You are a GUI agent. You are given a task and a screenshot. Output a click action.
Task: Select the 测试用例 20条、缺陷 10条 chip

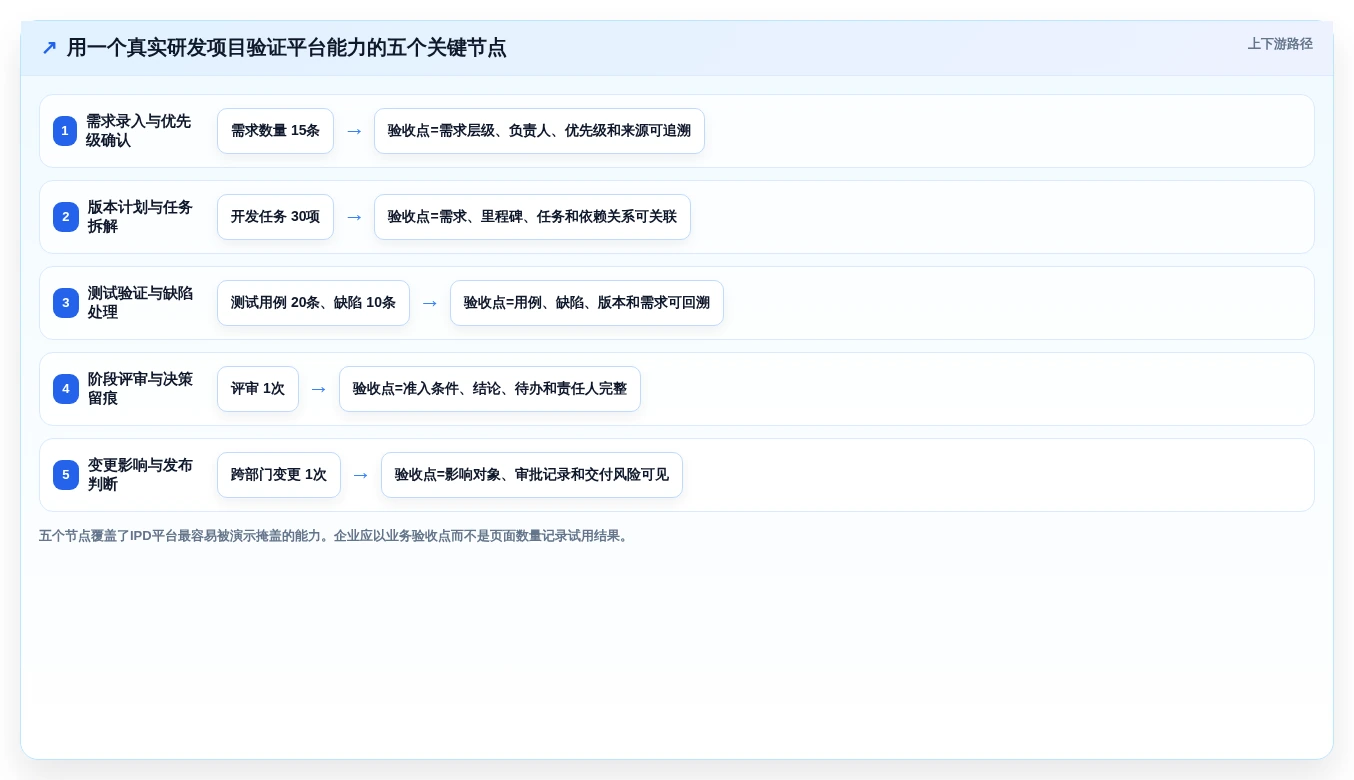tap(313, 303)
